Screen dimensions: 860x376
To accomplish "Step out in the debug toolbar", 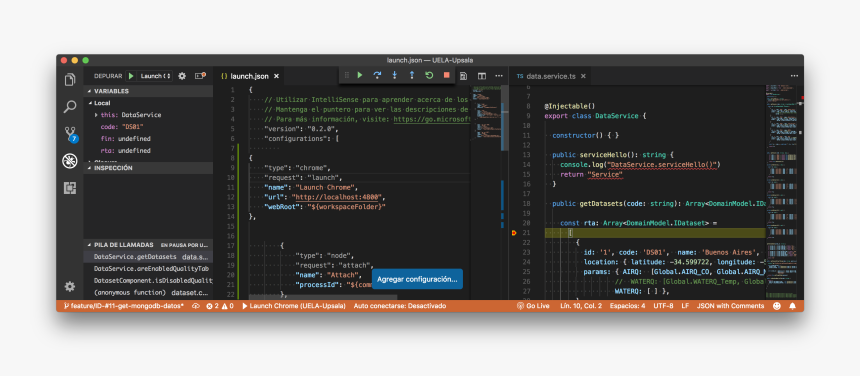I will (412, 75).
